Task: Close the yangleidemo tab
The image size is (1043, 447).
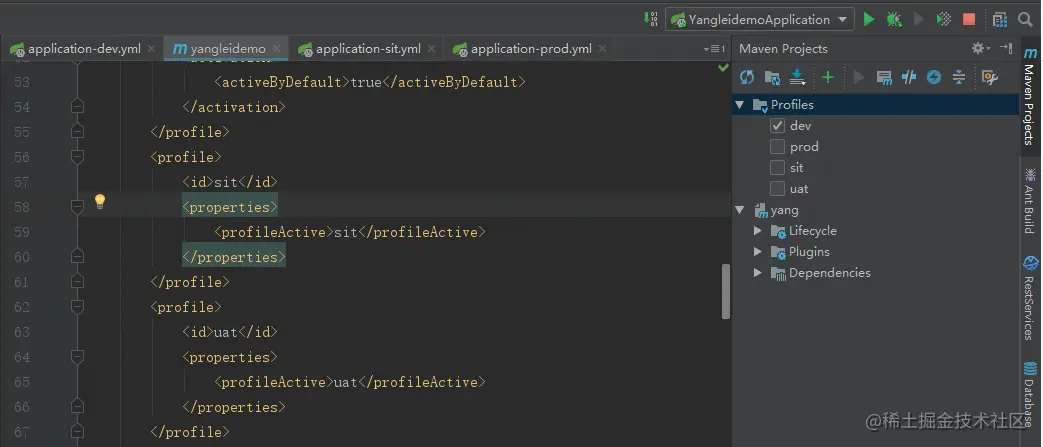Action: 277,49
